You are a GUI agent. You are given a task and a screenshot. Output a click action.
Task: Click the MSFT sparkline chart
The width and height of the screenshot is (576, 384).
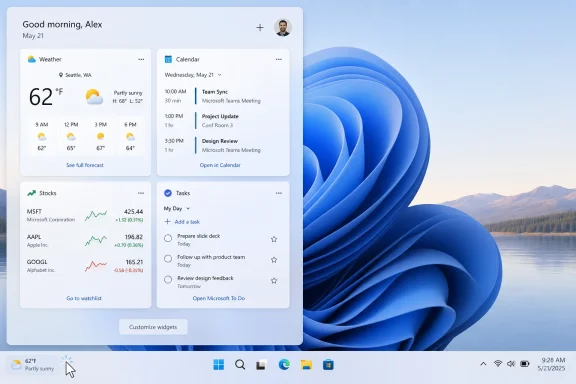click(96, 215)
